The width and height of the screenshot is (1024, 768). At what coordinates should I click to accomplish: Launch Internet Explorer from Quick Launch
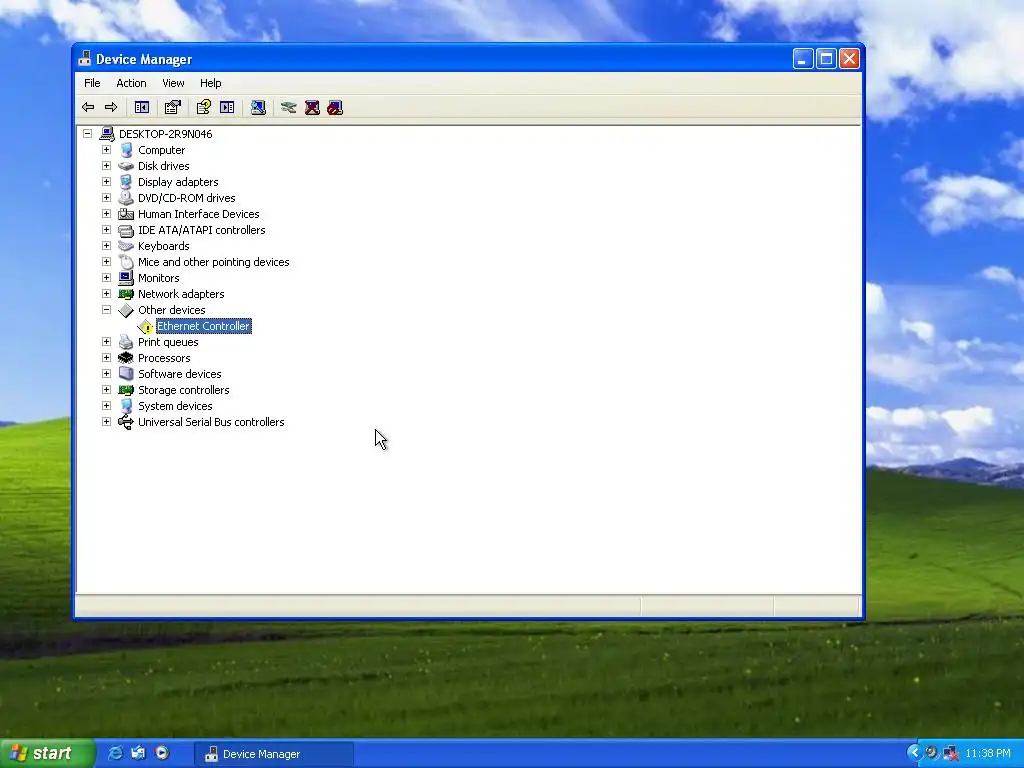coord(115,753)
